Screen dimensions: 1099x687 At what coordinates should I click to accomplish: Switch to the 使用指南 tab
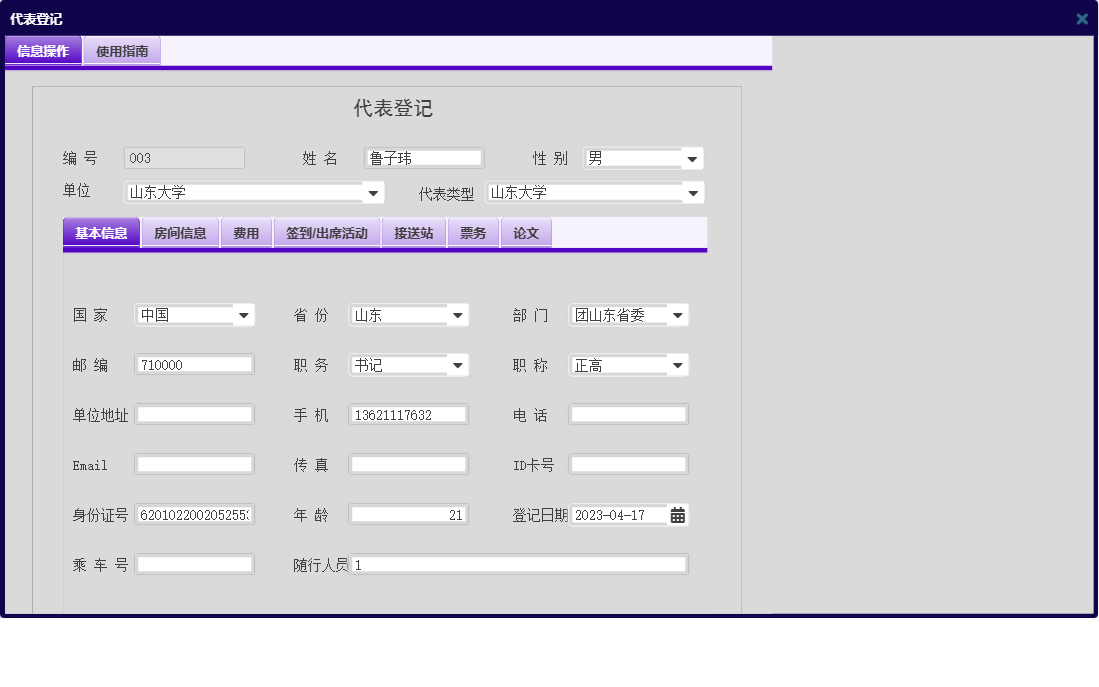[124, 50]
